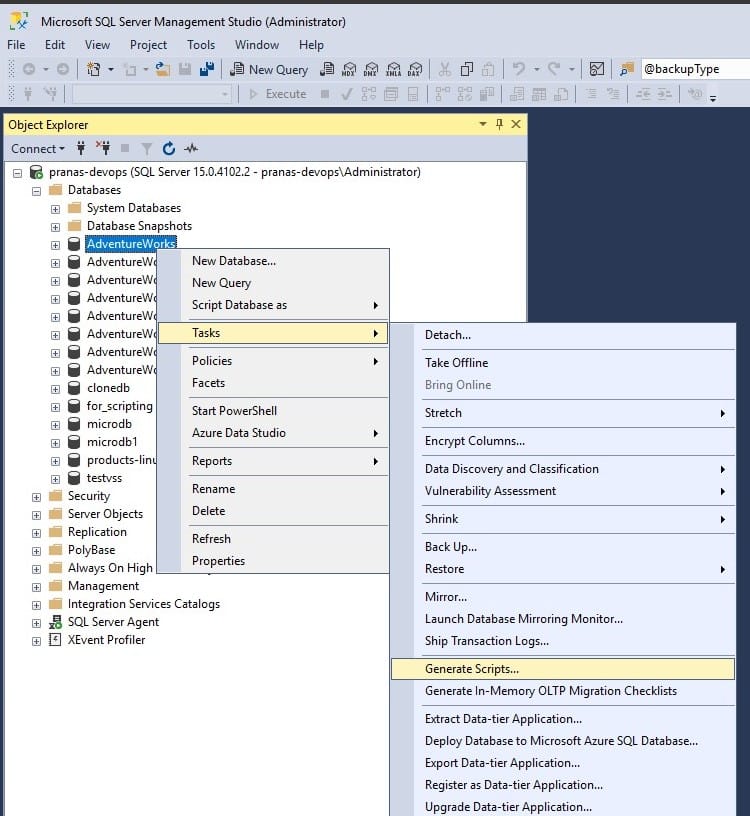The width and height of the screenshot is (750, 816).
Task: Select the microdb1 database
Action: point(112,442)
